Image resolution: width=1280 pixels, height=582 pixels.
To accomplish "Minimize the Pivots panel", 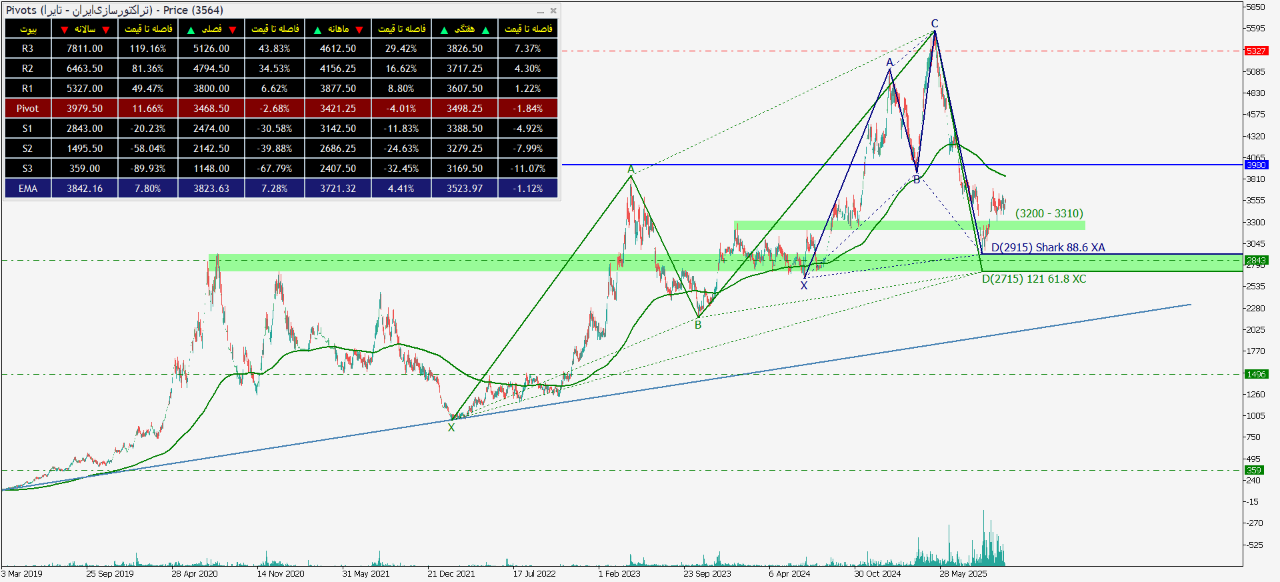I will (x=540, y=10).
